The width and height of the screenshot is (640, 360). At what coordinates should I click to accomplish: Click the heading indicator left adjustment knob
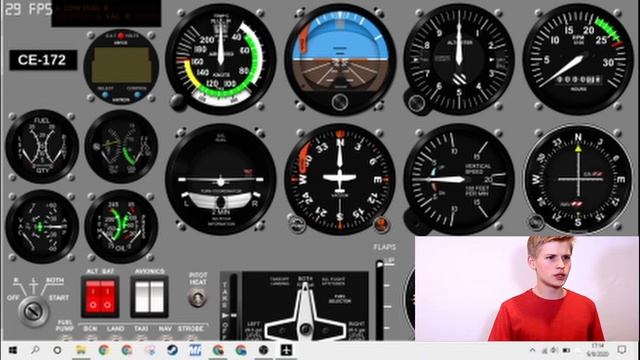click(297, 223)
